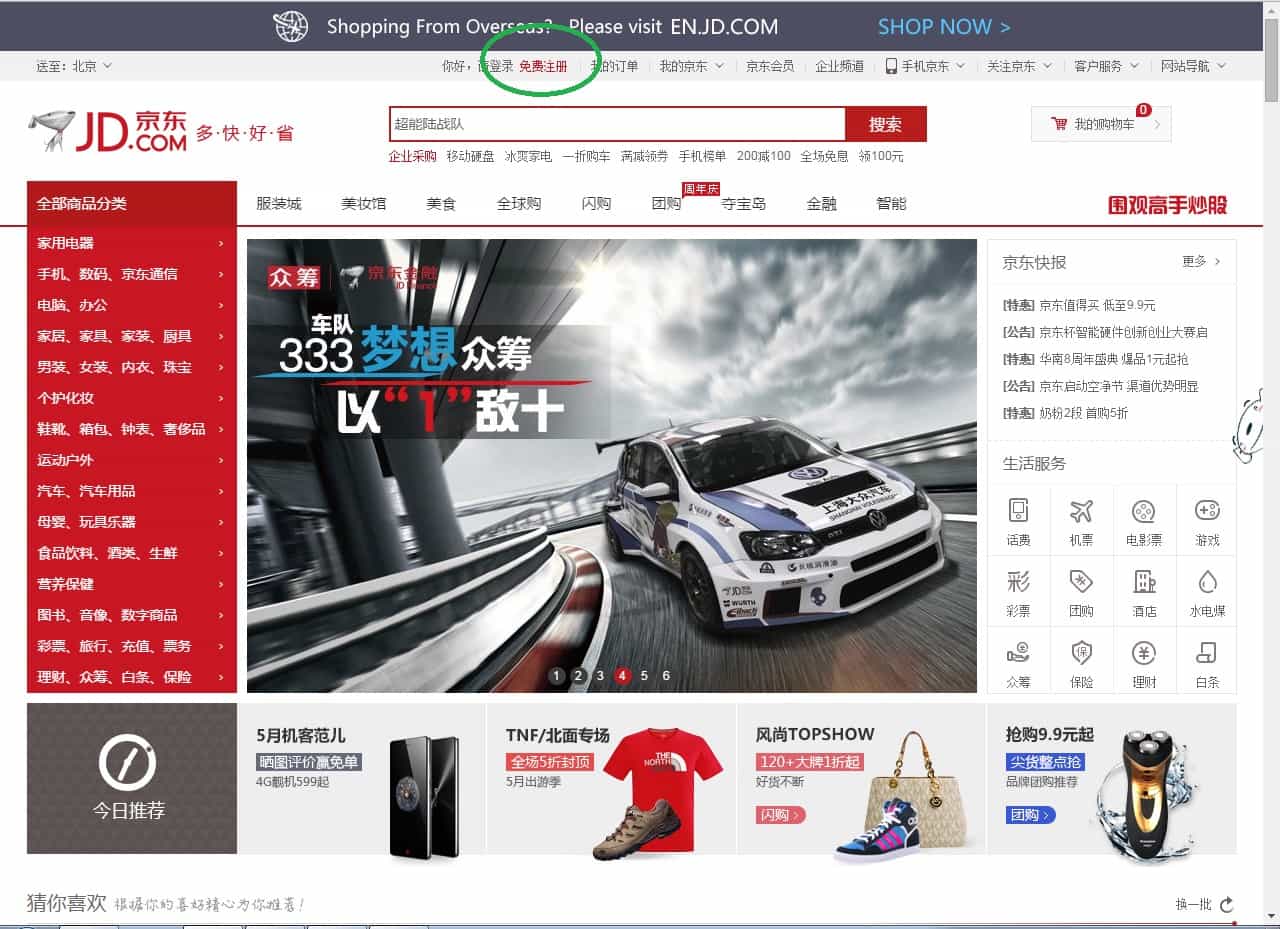
Task: Expand the 网站导航 site navigation dropdown
Action: coord(1192,66)
